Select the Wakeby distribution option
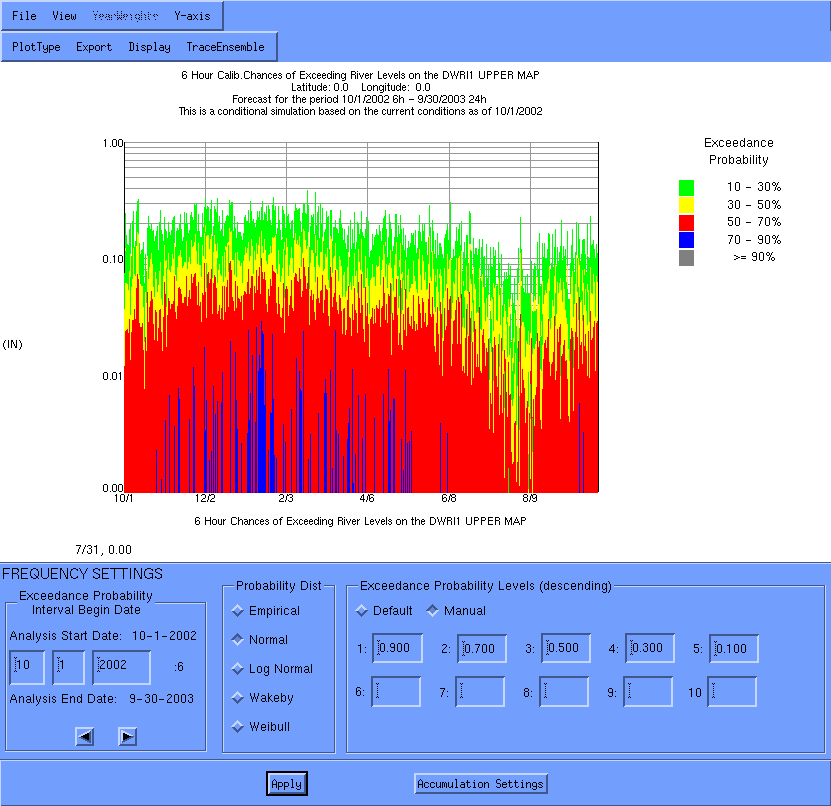Screen dimensions: 831x806 coord(238,698)
